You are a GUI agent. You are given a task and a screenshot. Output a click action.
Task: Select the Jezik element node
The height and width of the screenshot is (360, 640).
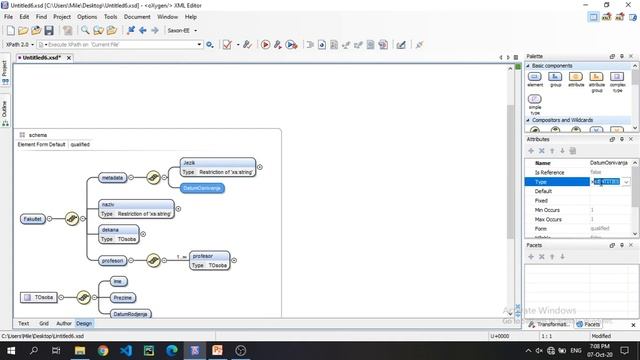tap(218, 167)
